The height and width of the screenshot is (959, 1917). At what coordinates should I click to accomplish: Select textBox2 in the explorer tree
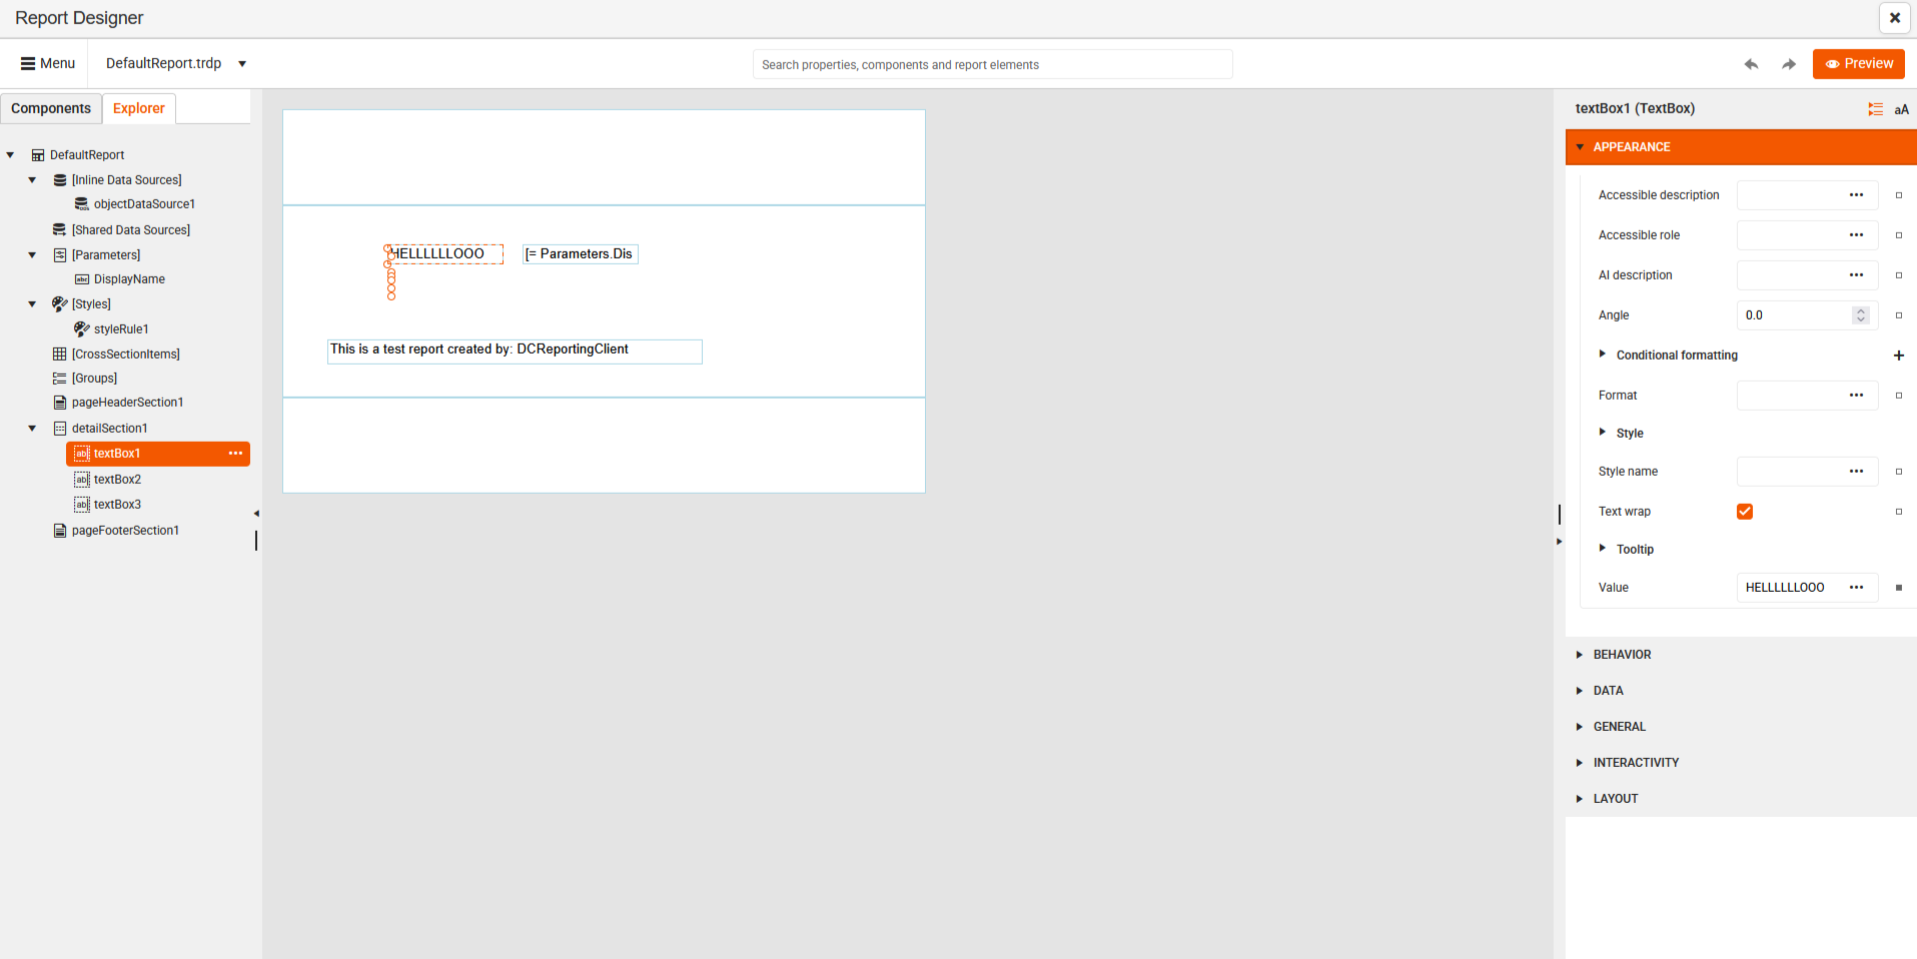117,479
